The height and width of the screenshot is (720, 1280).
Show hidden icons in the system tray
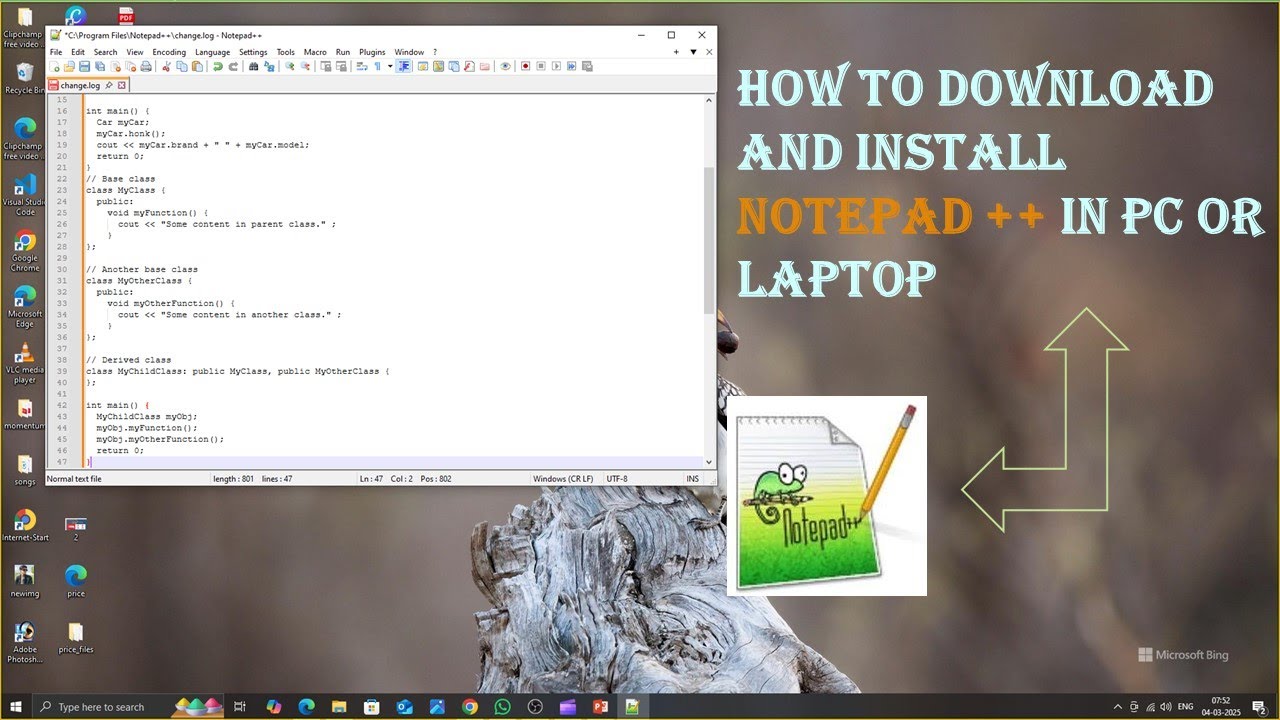[1118, 707]
